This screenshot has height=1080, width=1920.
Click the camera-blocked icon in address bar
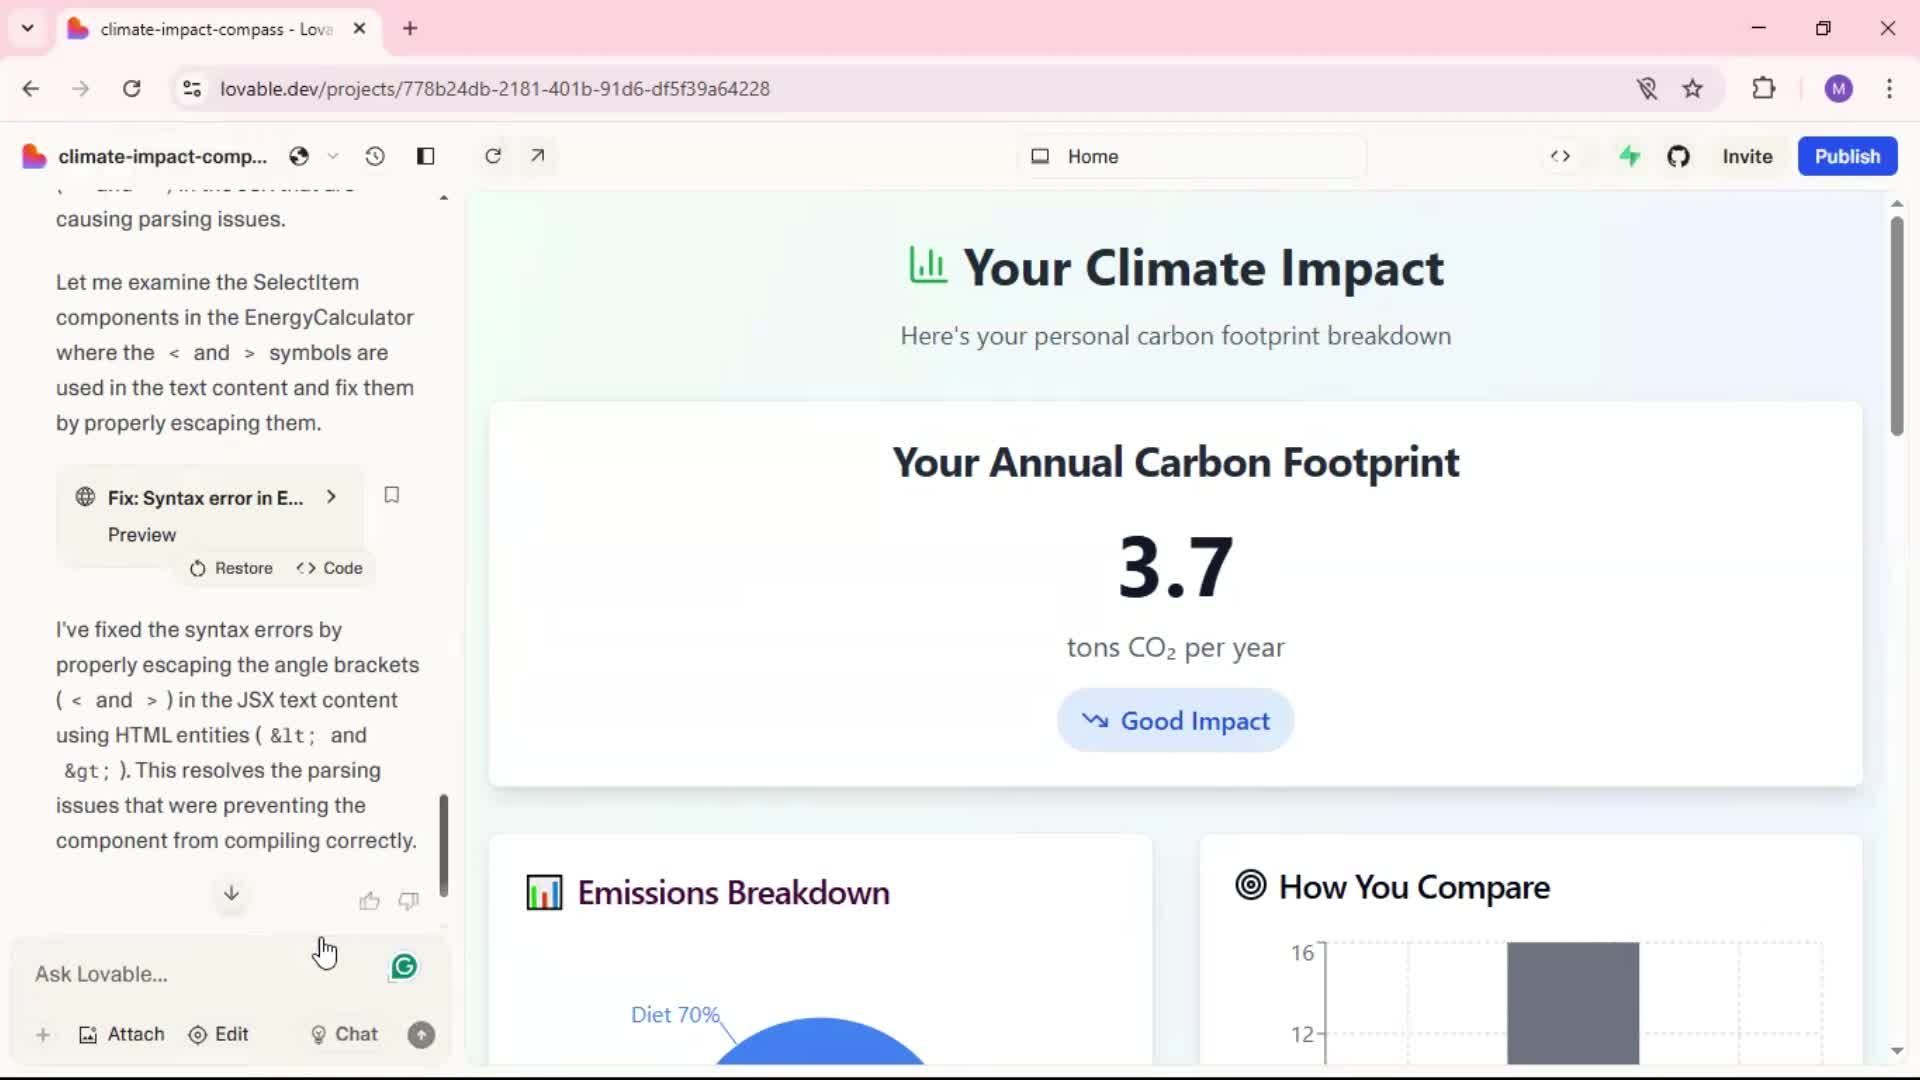pyautogui.click(x=1647, y=89)
